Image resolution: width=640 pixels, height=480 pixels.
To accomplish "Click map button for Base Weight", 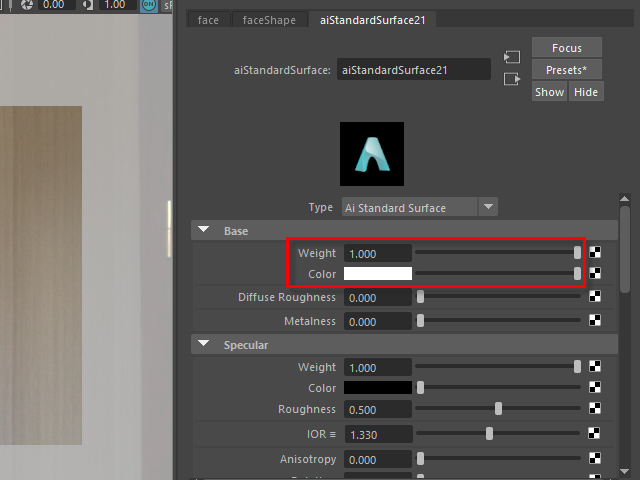I will (595, 254).
